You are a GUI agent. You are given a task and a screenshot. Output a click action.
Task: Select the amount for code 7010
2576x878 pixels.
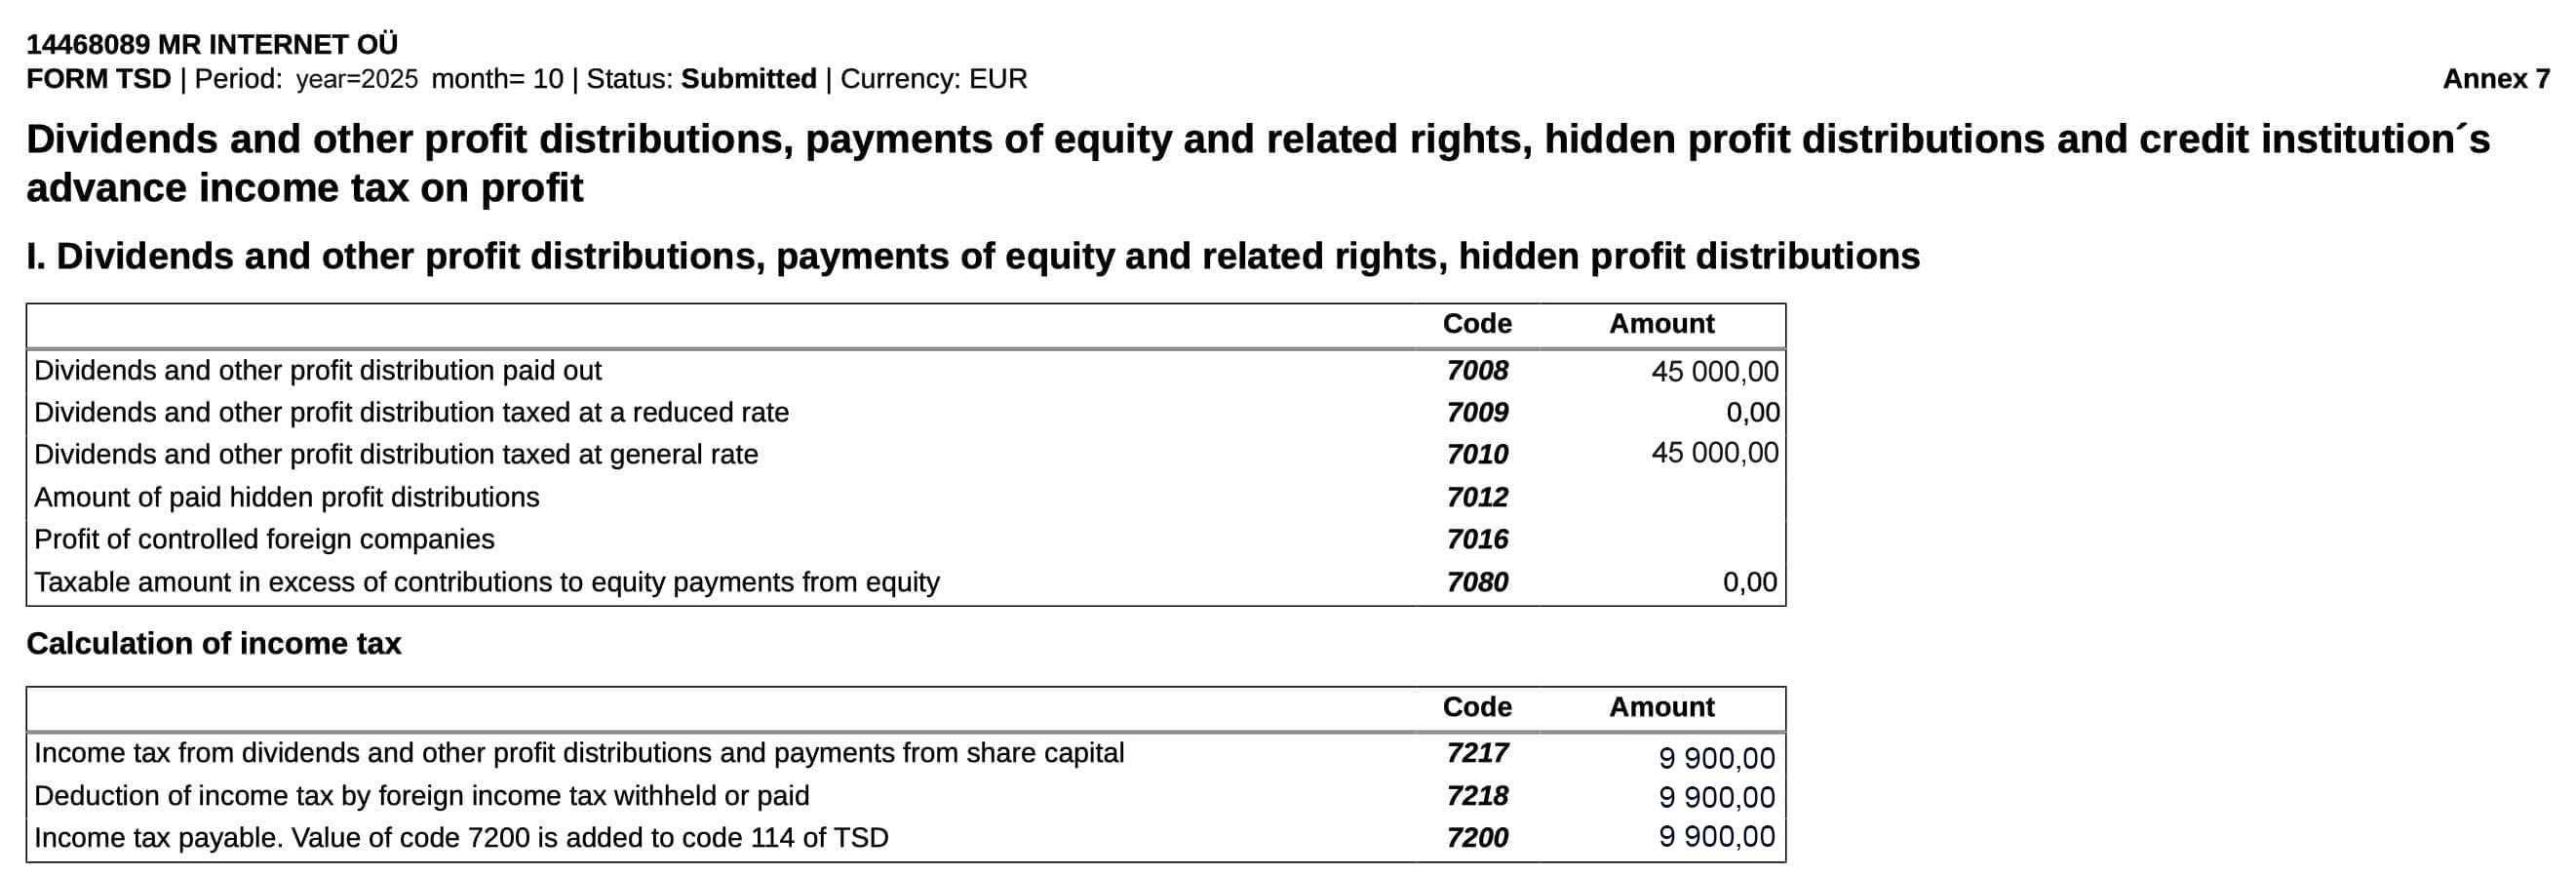click(x=1714, y=453)
